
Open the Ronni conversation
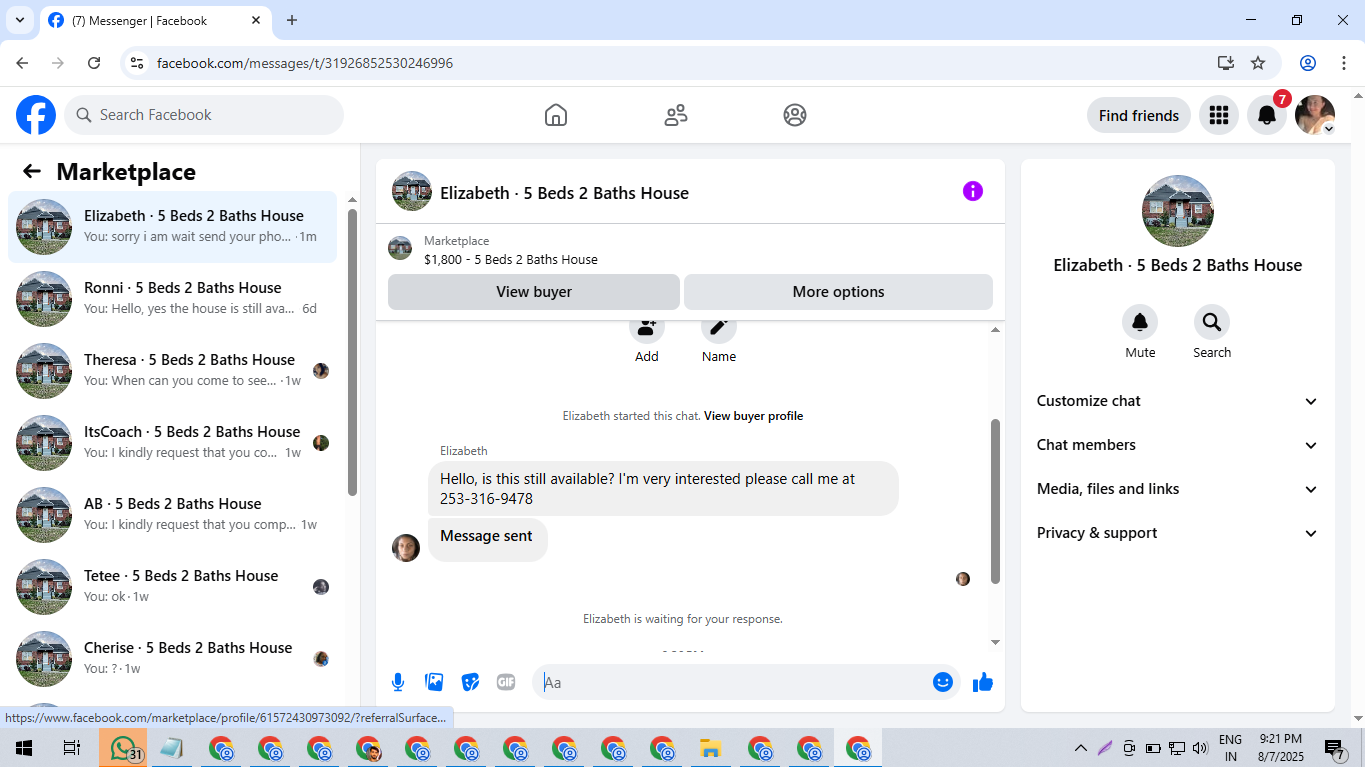point(172,299)
